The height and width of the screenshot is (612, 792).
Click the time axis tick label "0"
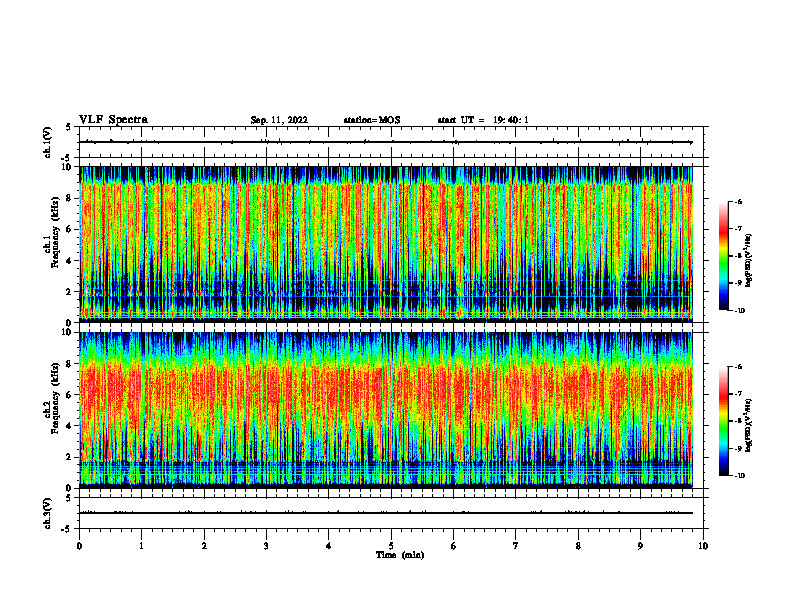coord(79,546)
